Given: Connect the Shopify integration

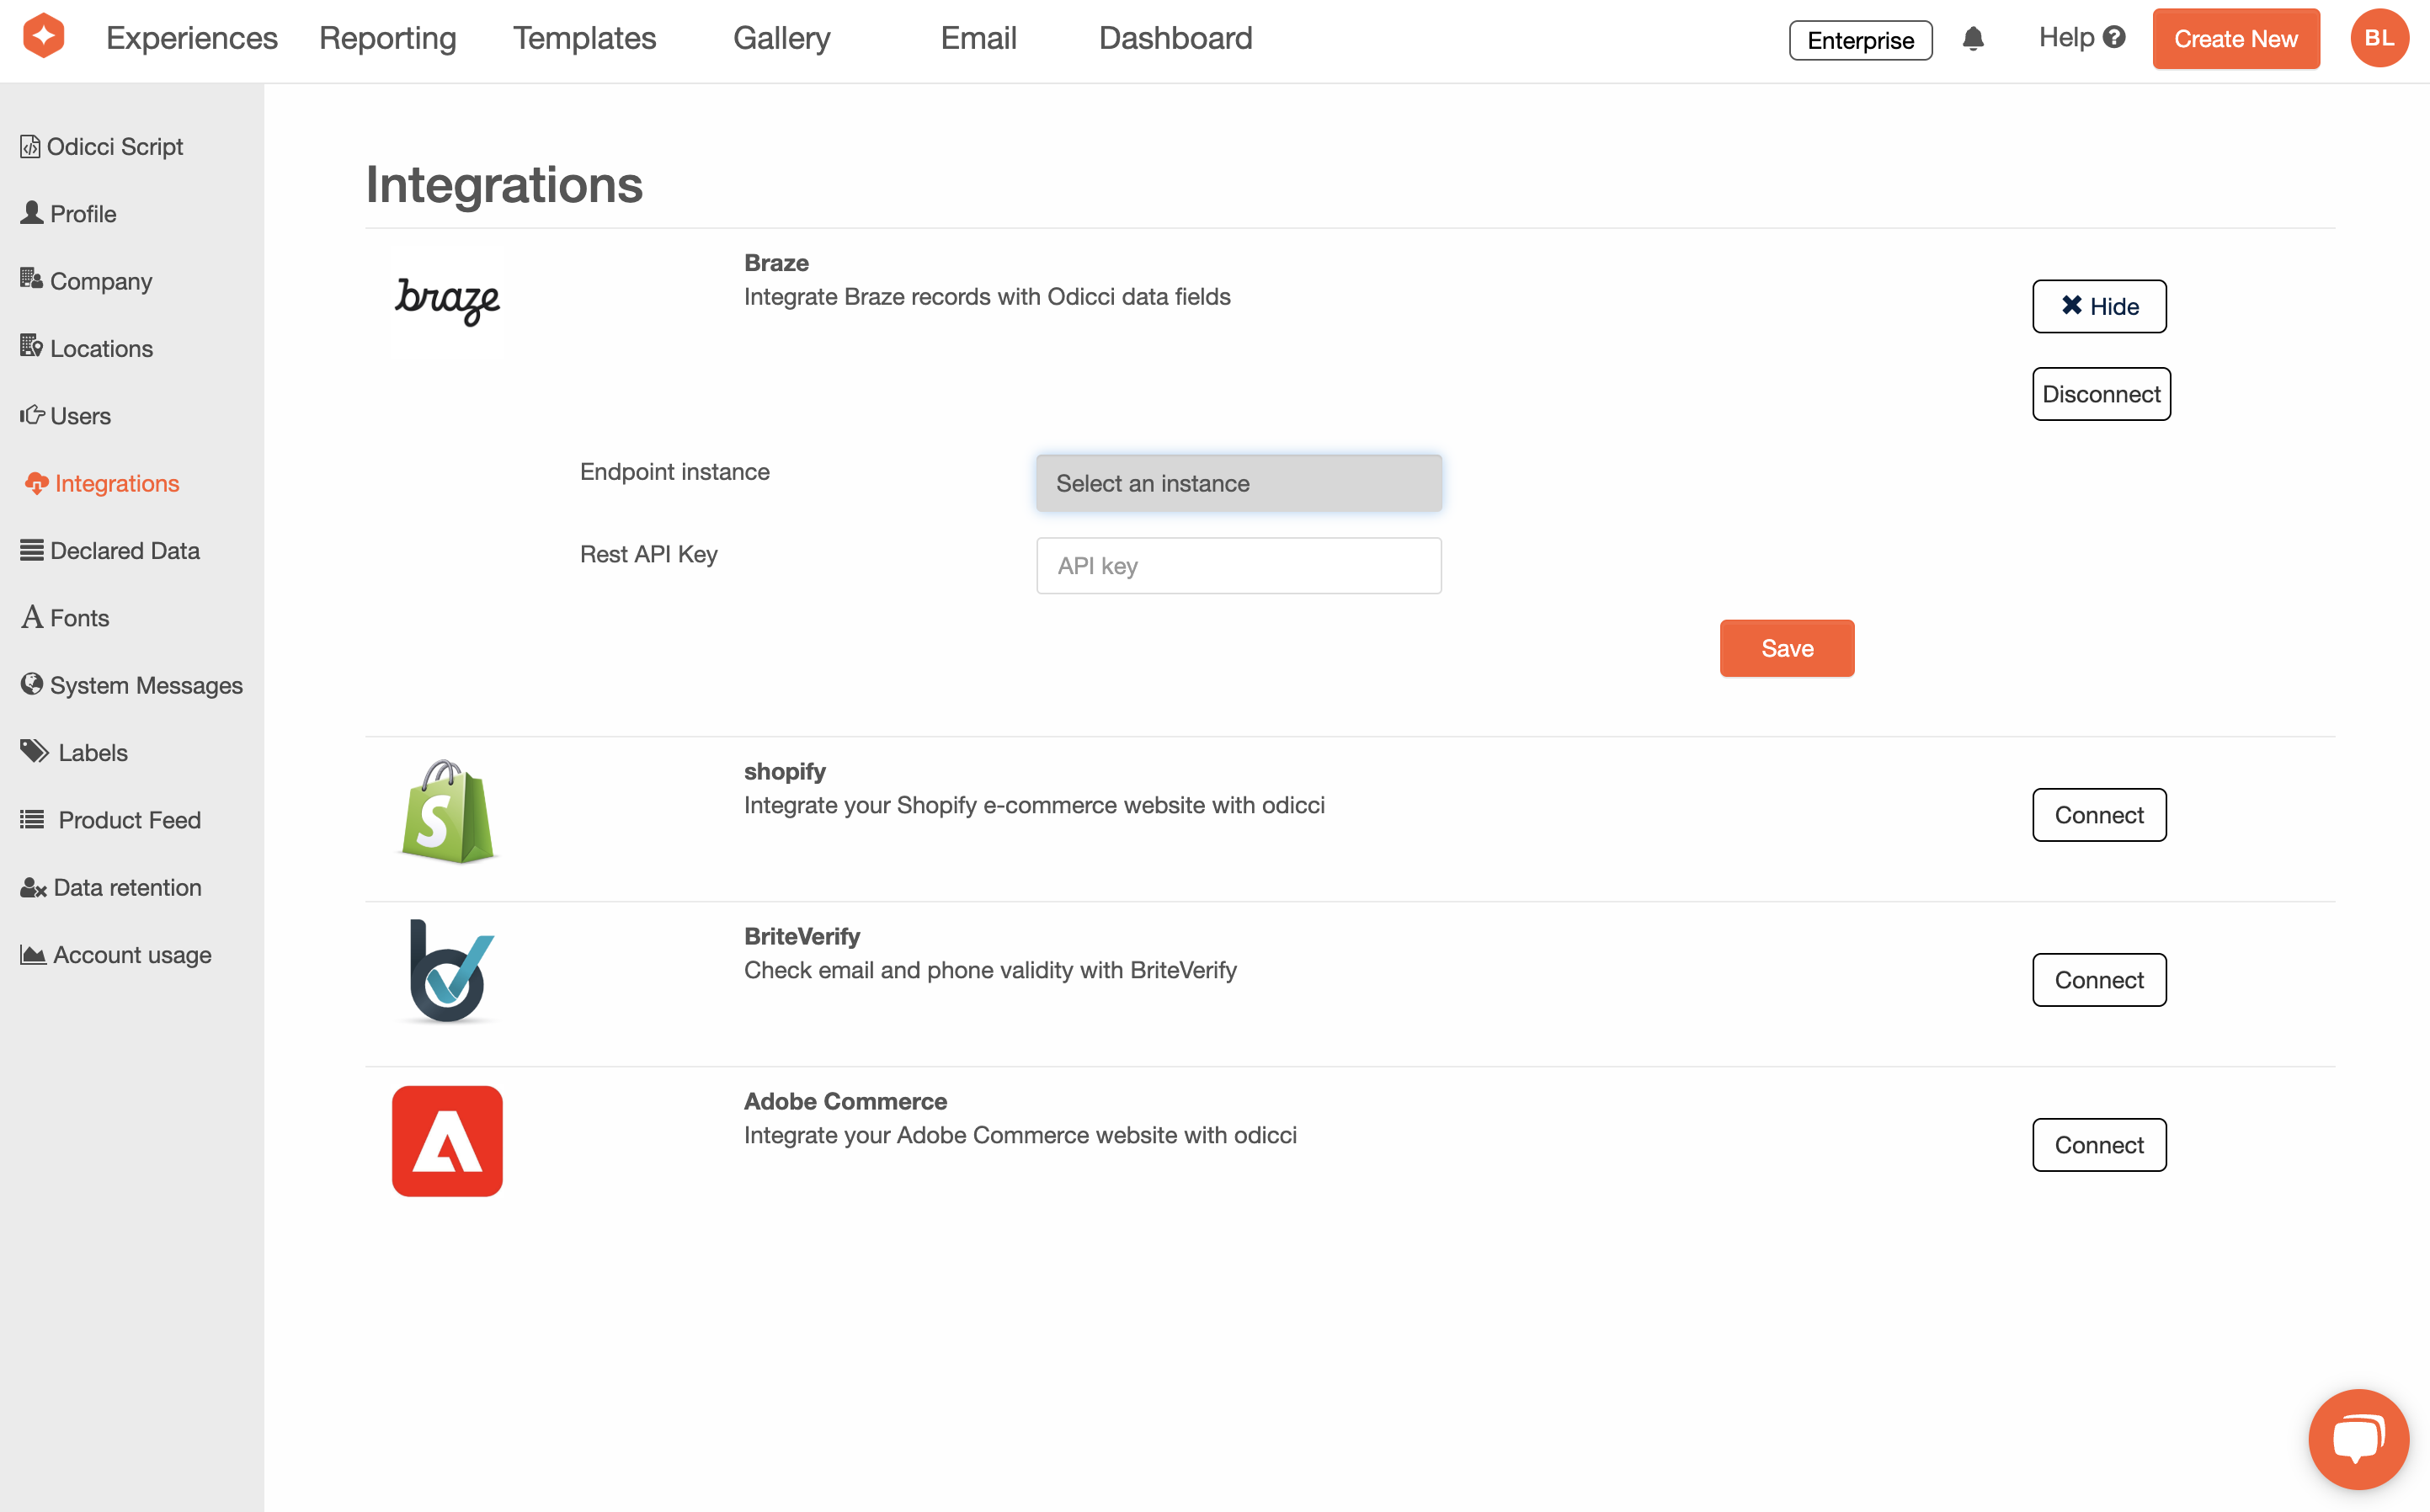Looking at the screenshot, I should click(2098, 815).
